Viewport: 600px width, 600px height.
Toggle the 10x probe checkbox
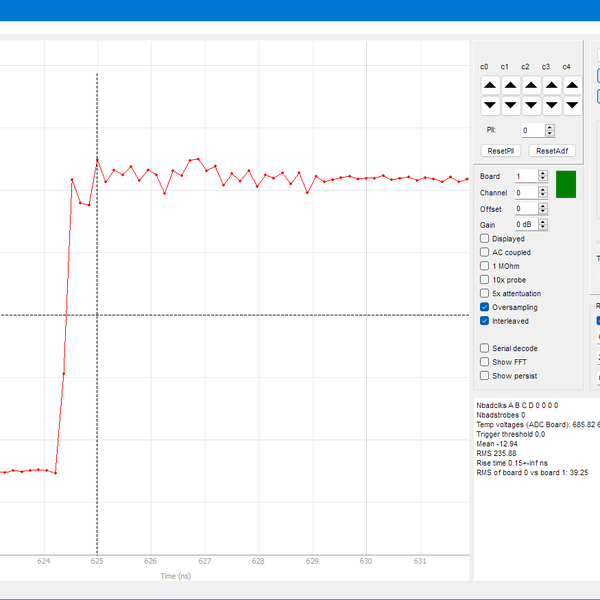pos(485,280)
